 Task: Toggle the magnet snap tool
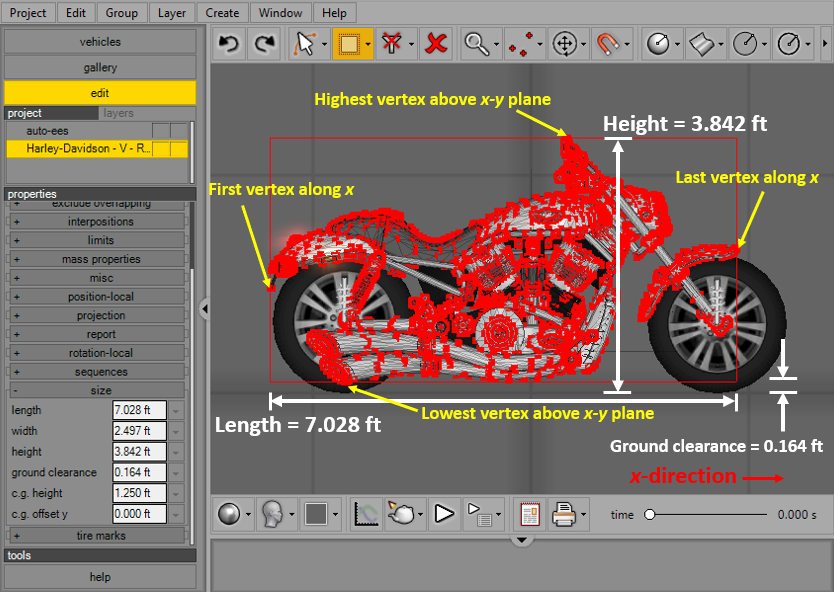click(x=608, y=44)
